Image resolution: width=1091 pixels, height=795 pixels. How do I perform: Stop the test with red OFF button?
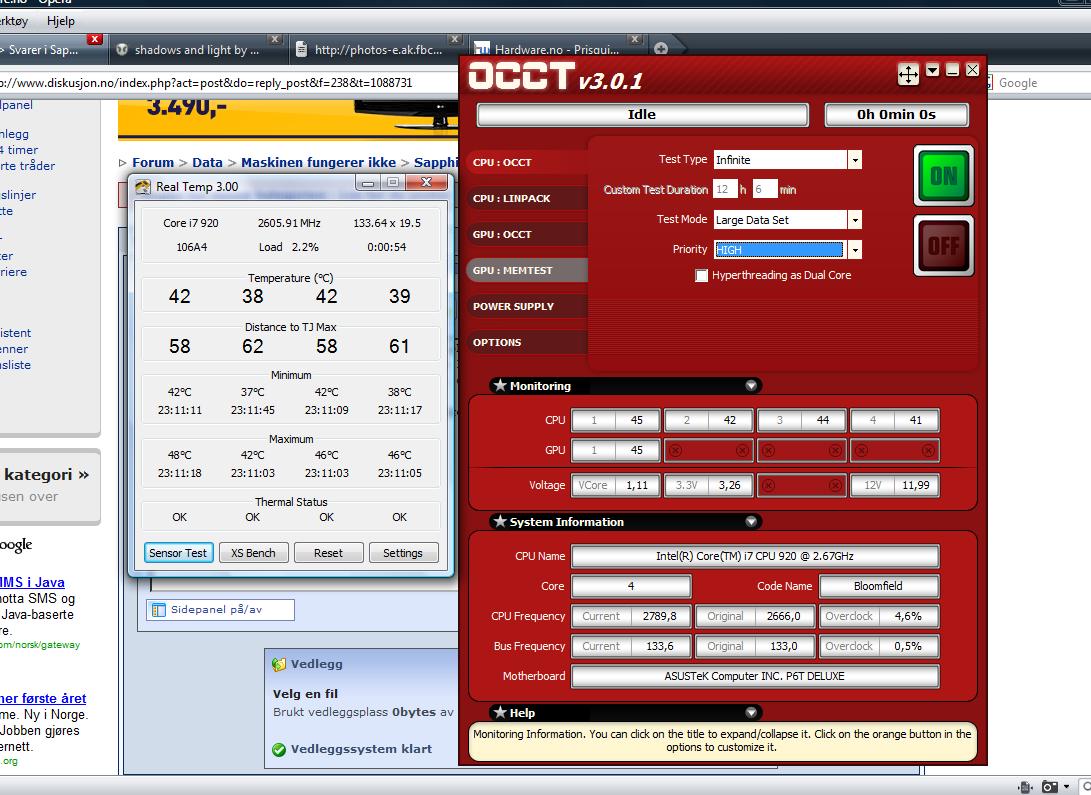pyautogui.click(x=943, y=246)
